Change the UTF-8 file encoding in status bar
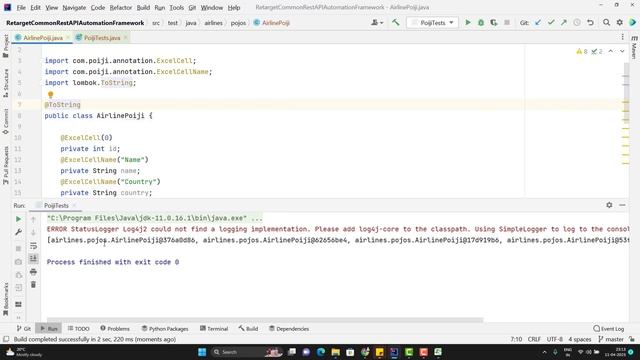The width and height of the screenshot is (640, 360). pyautogui.click(x=555, y=339)
